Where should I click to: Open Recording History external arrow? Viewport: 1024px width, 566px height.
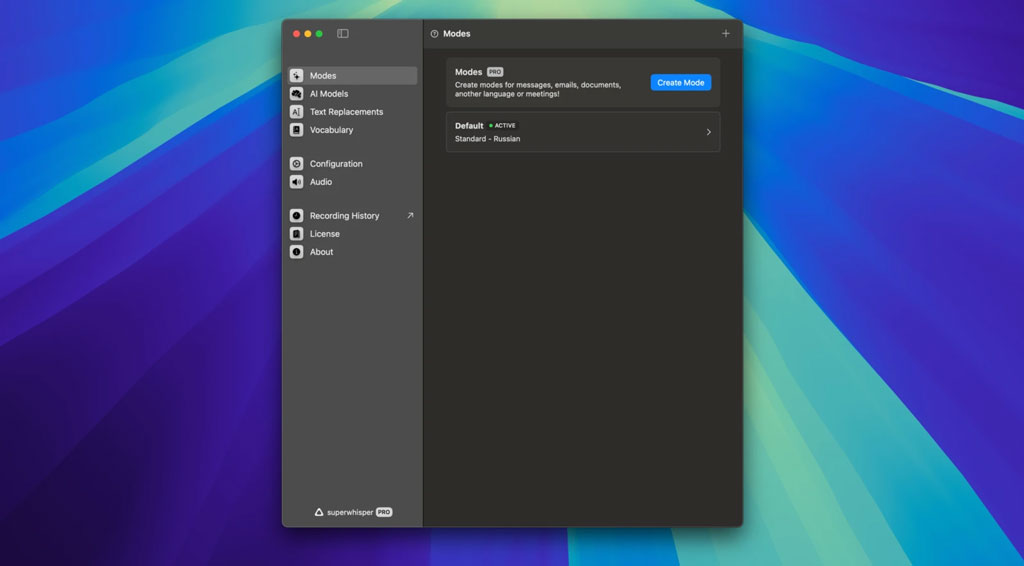point(409,216)
